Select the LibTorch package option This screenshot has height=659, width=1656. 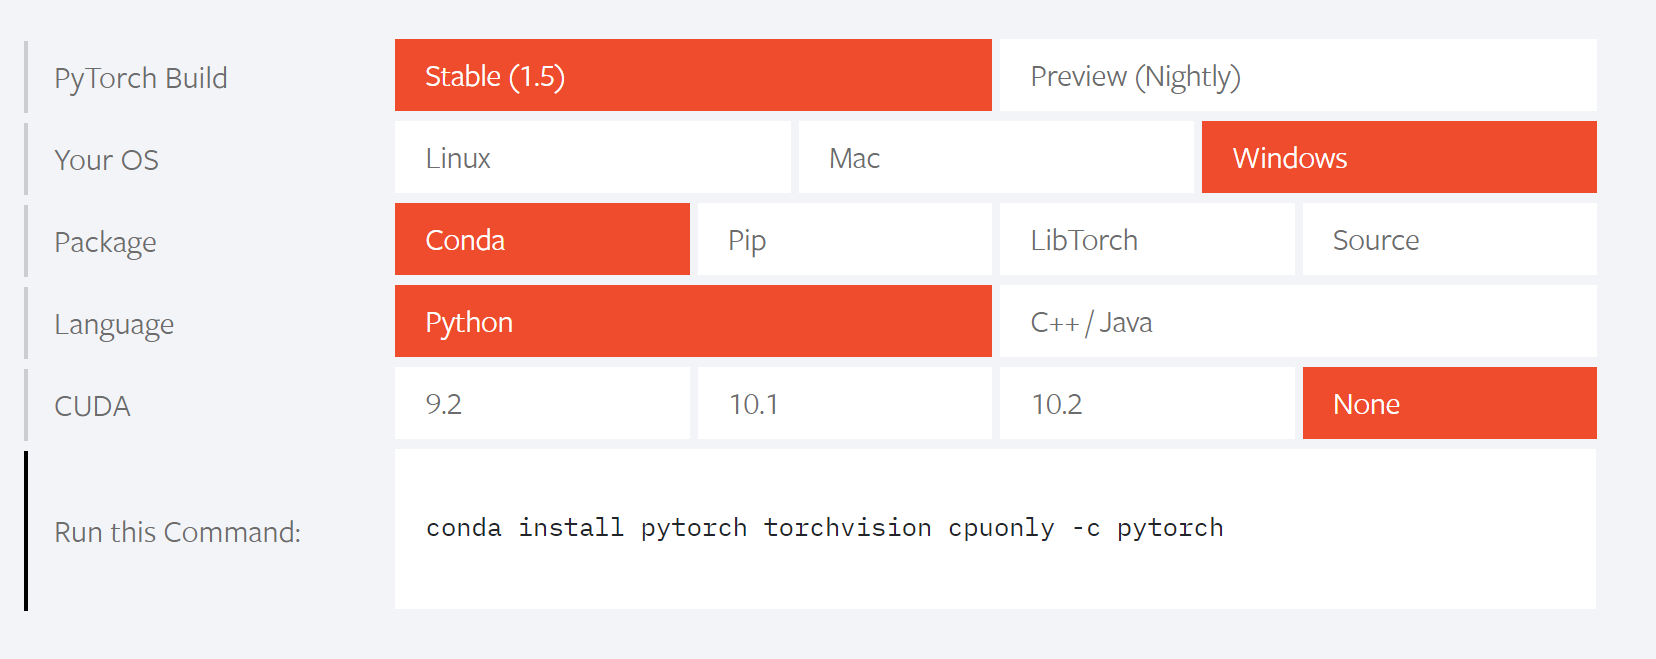pos(1146,240)
